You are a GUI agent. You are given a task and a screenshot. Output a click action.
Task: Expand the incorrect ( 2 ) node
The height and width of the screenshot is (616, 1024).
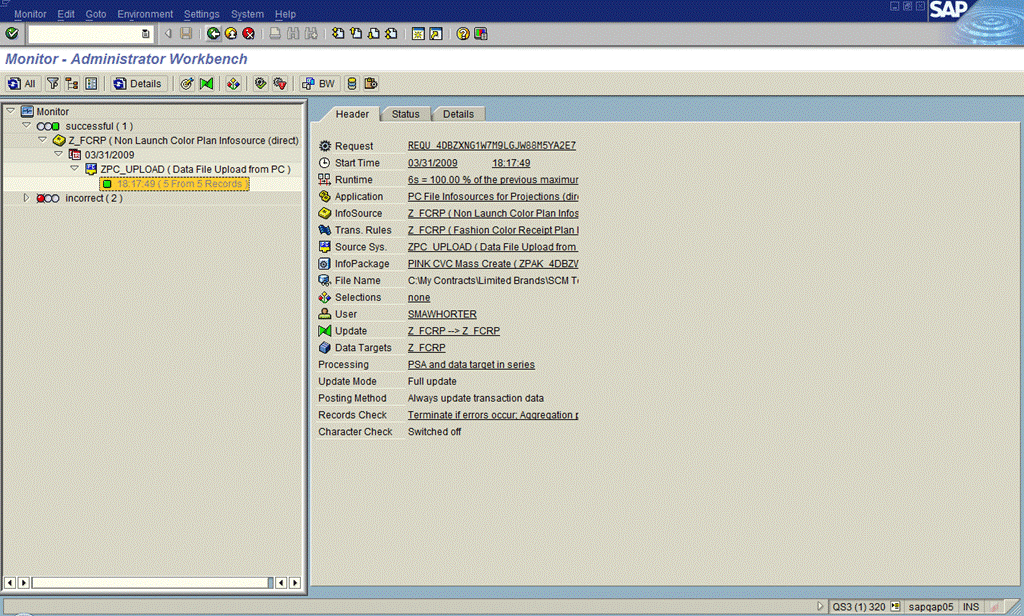[x=26, y=198]
